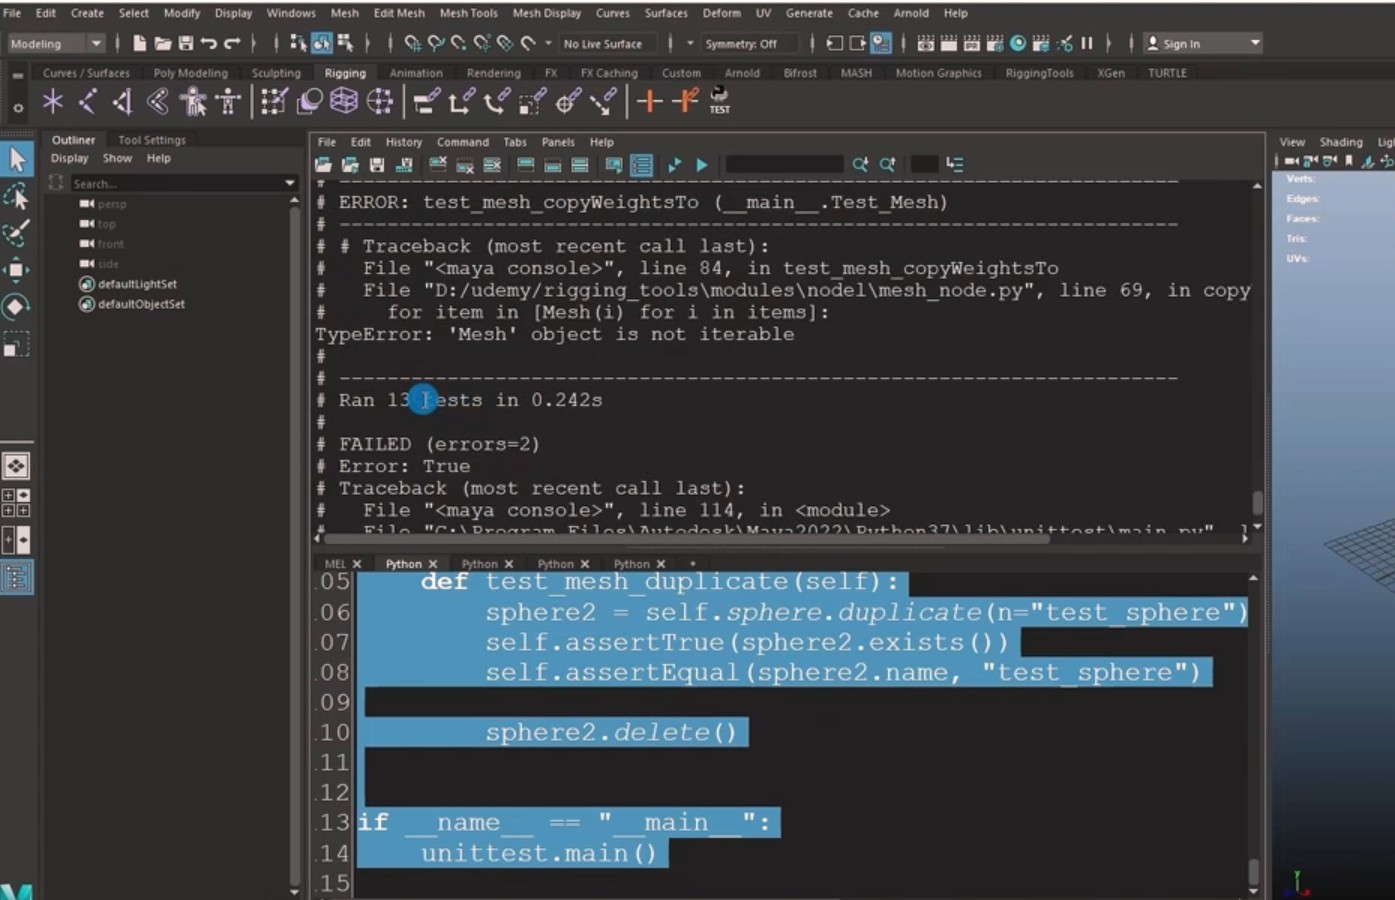The height and width of the screenshot is (900, 1395).
Task: Click the Create Joints tool on Rigging shelf
Action: pyautogui.click(x=88, y=101)
